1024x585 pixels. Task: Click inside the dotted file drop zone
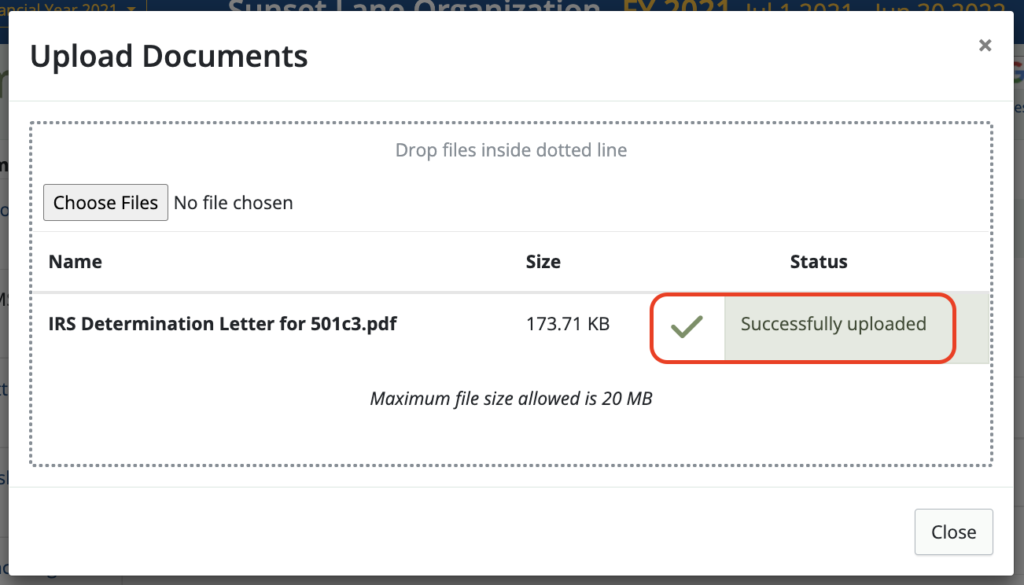[x=511, y=149]
